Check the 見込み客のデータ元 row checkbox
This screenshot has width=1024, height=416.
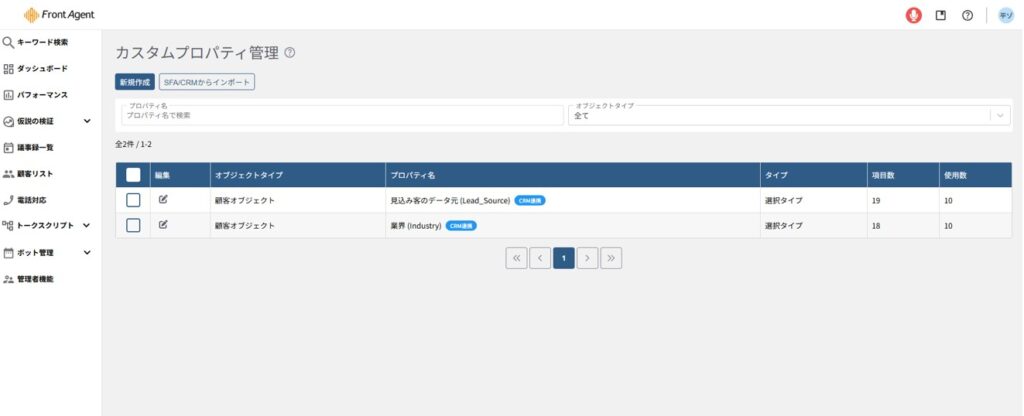point(133,200)
